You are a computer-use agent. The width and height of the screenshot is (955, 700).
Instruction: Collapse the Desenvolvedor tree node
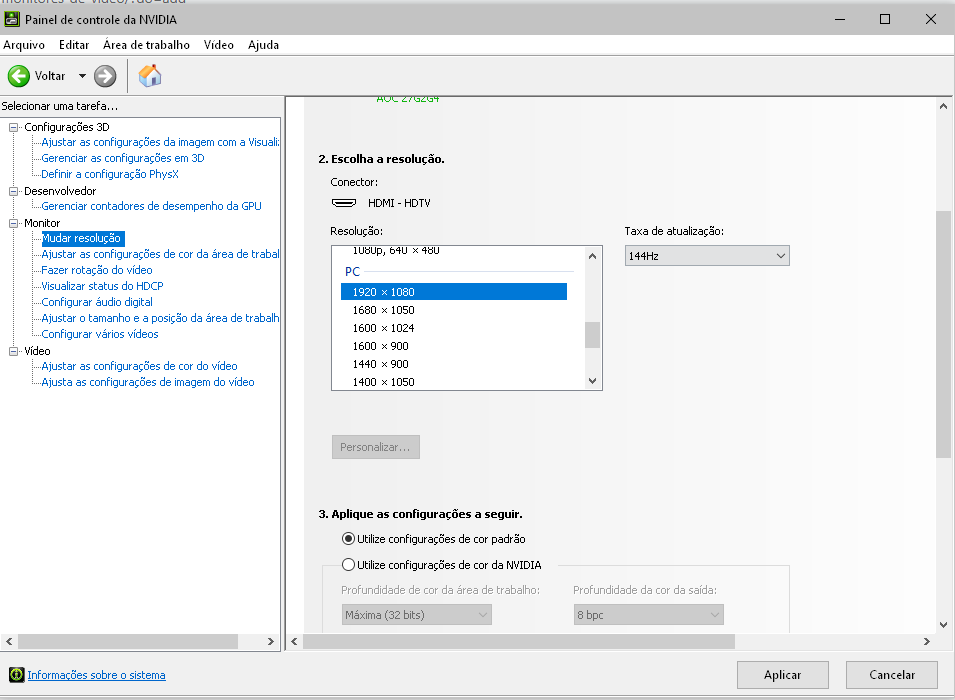coord(13,191)
